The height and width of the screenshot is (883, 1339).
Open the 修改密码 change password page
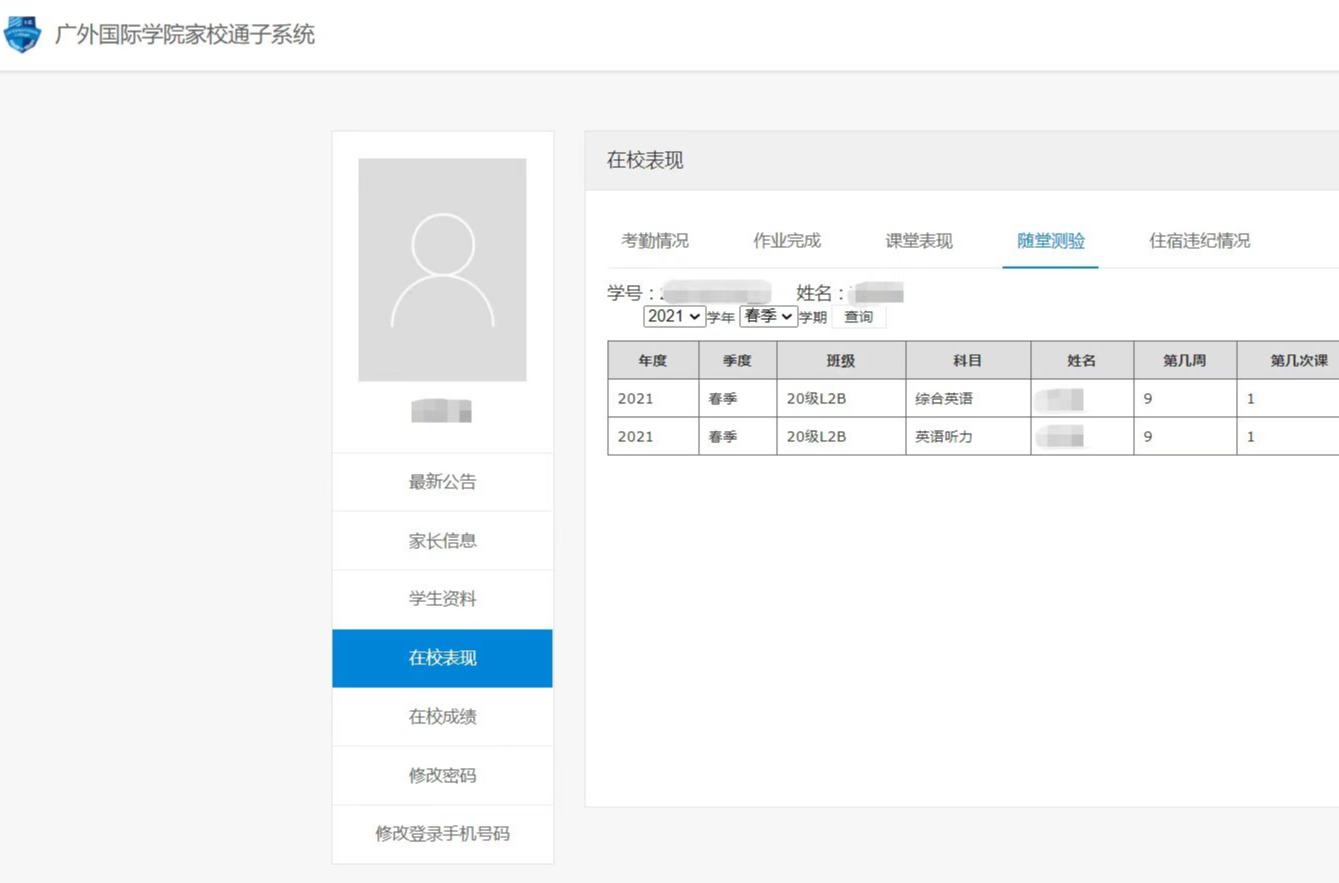(x=442, y=775)
